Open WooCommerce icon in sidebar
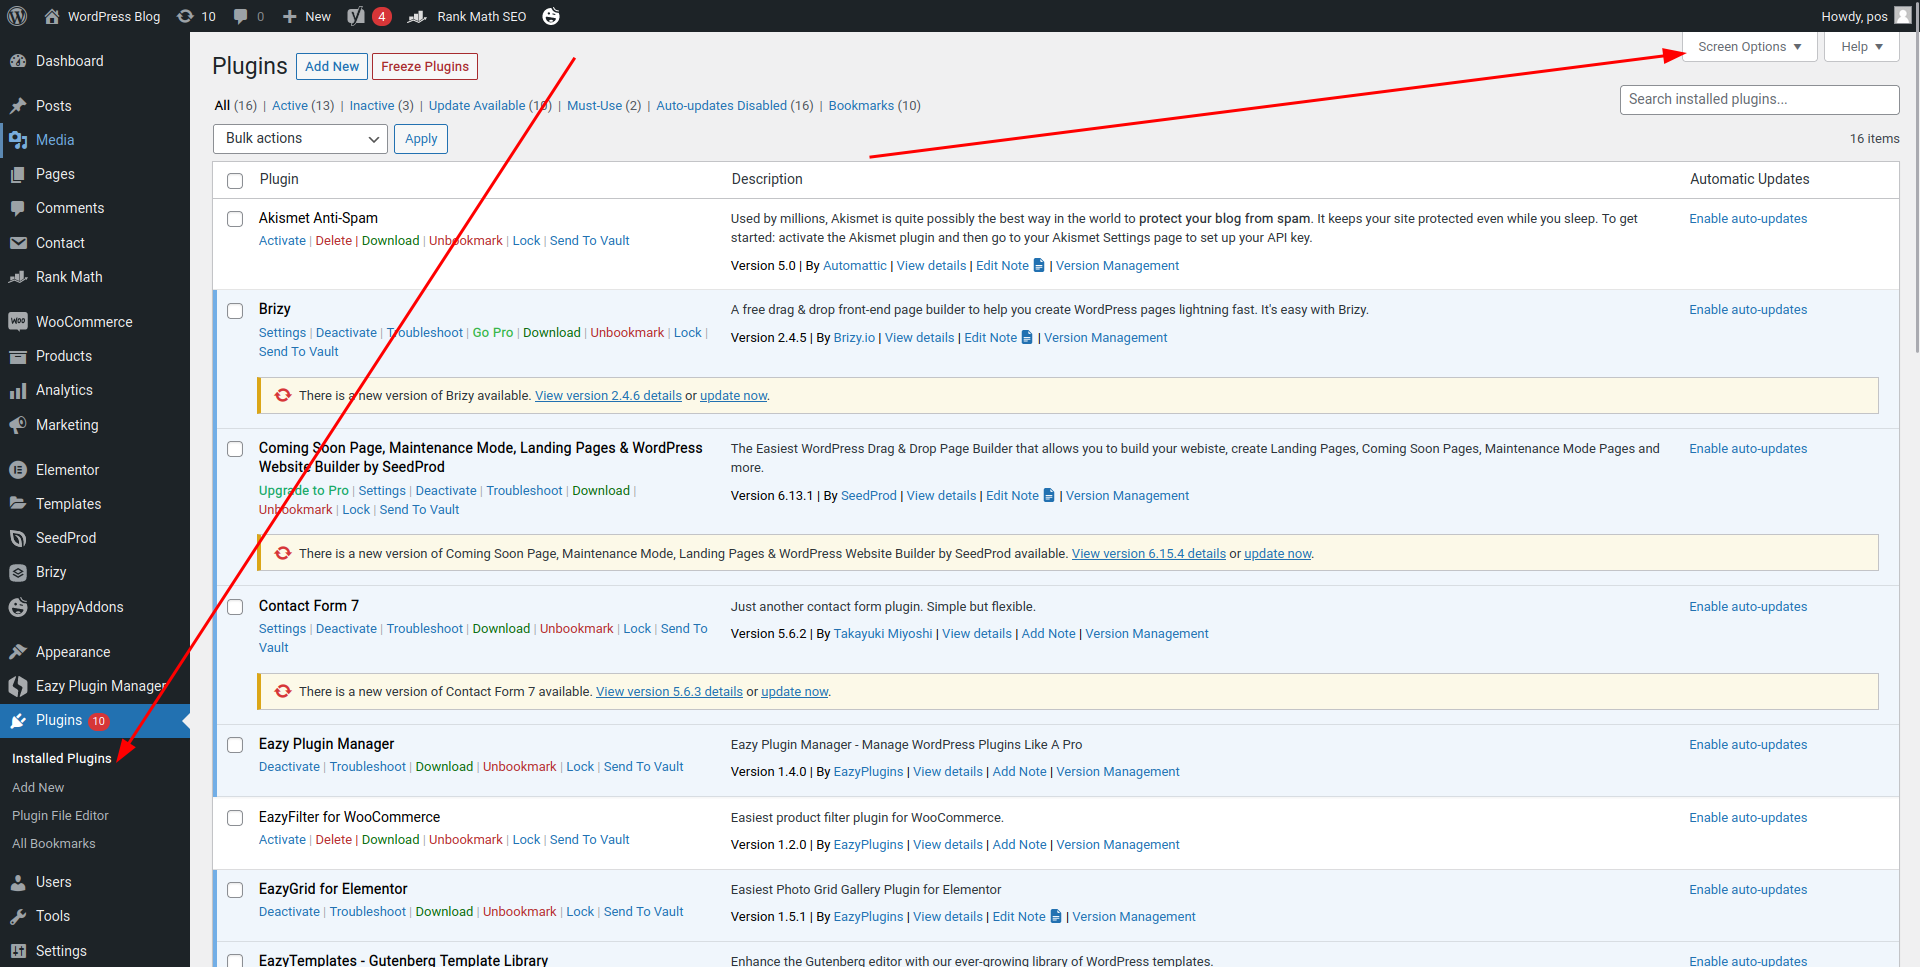Viewport: 1920px width, 967px height. click(x=18, y=322)
